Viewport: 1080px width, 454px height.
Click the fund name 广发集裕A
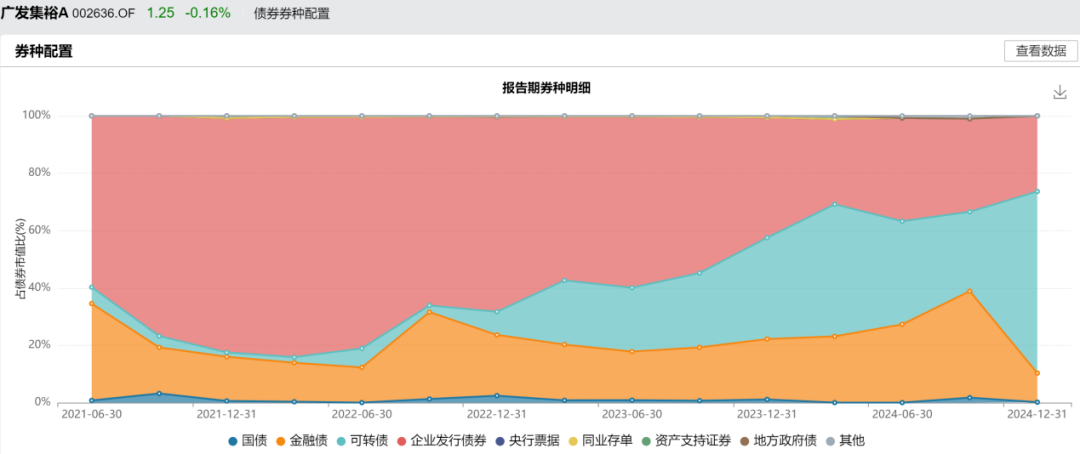coord(34,12)
